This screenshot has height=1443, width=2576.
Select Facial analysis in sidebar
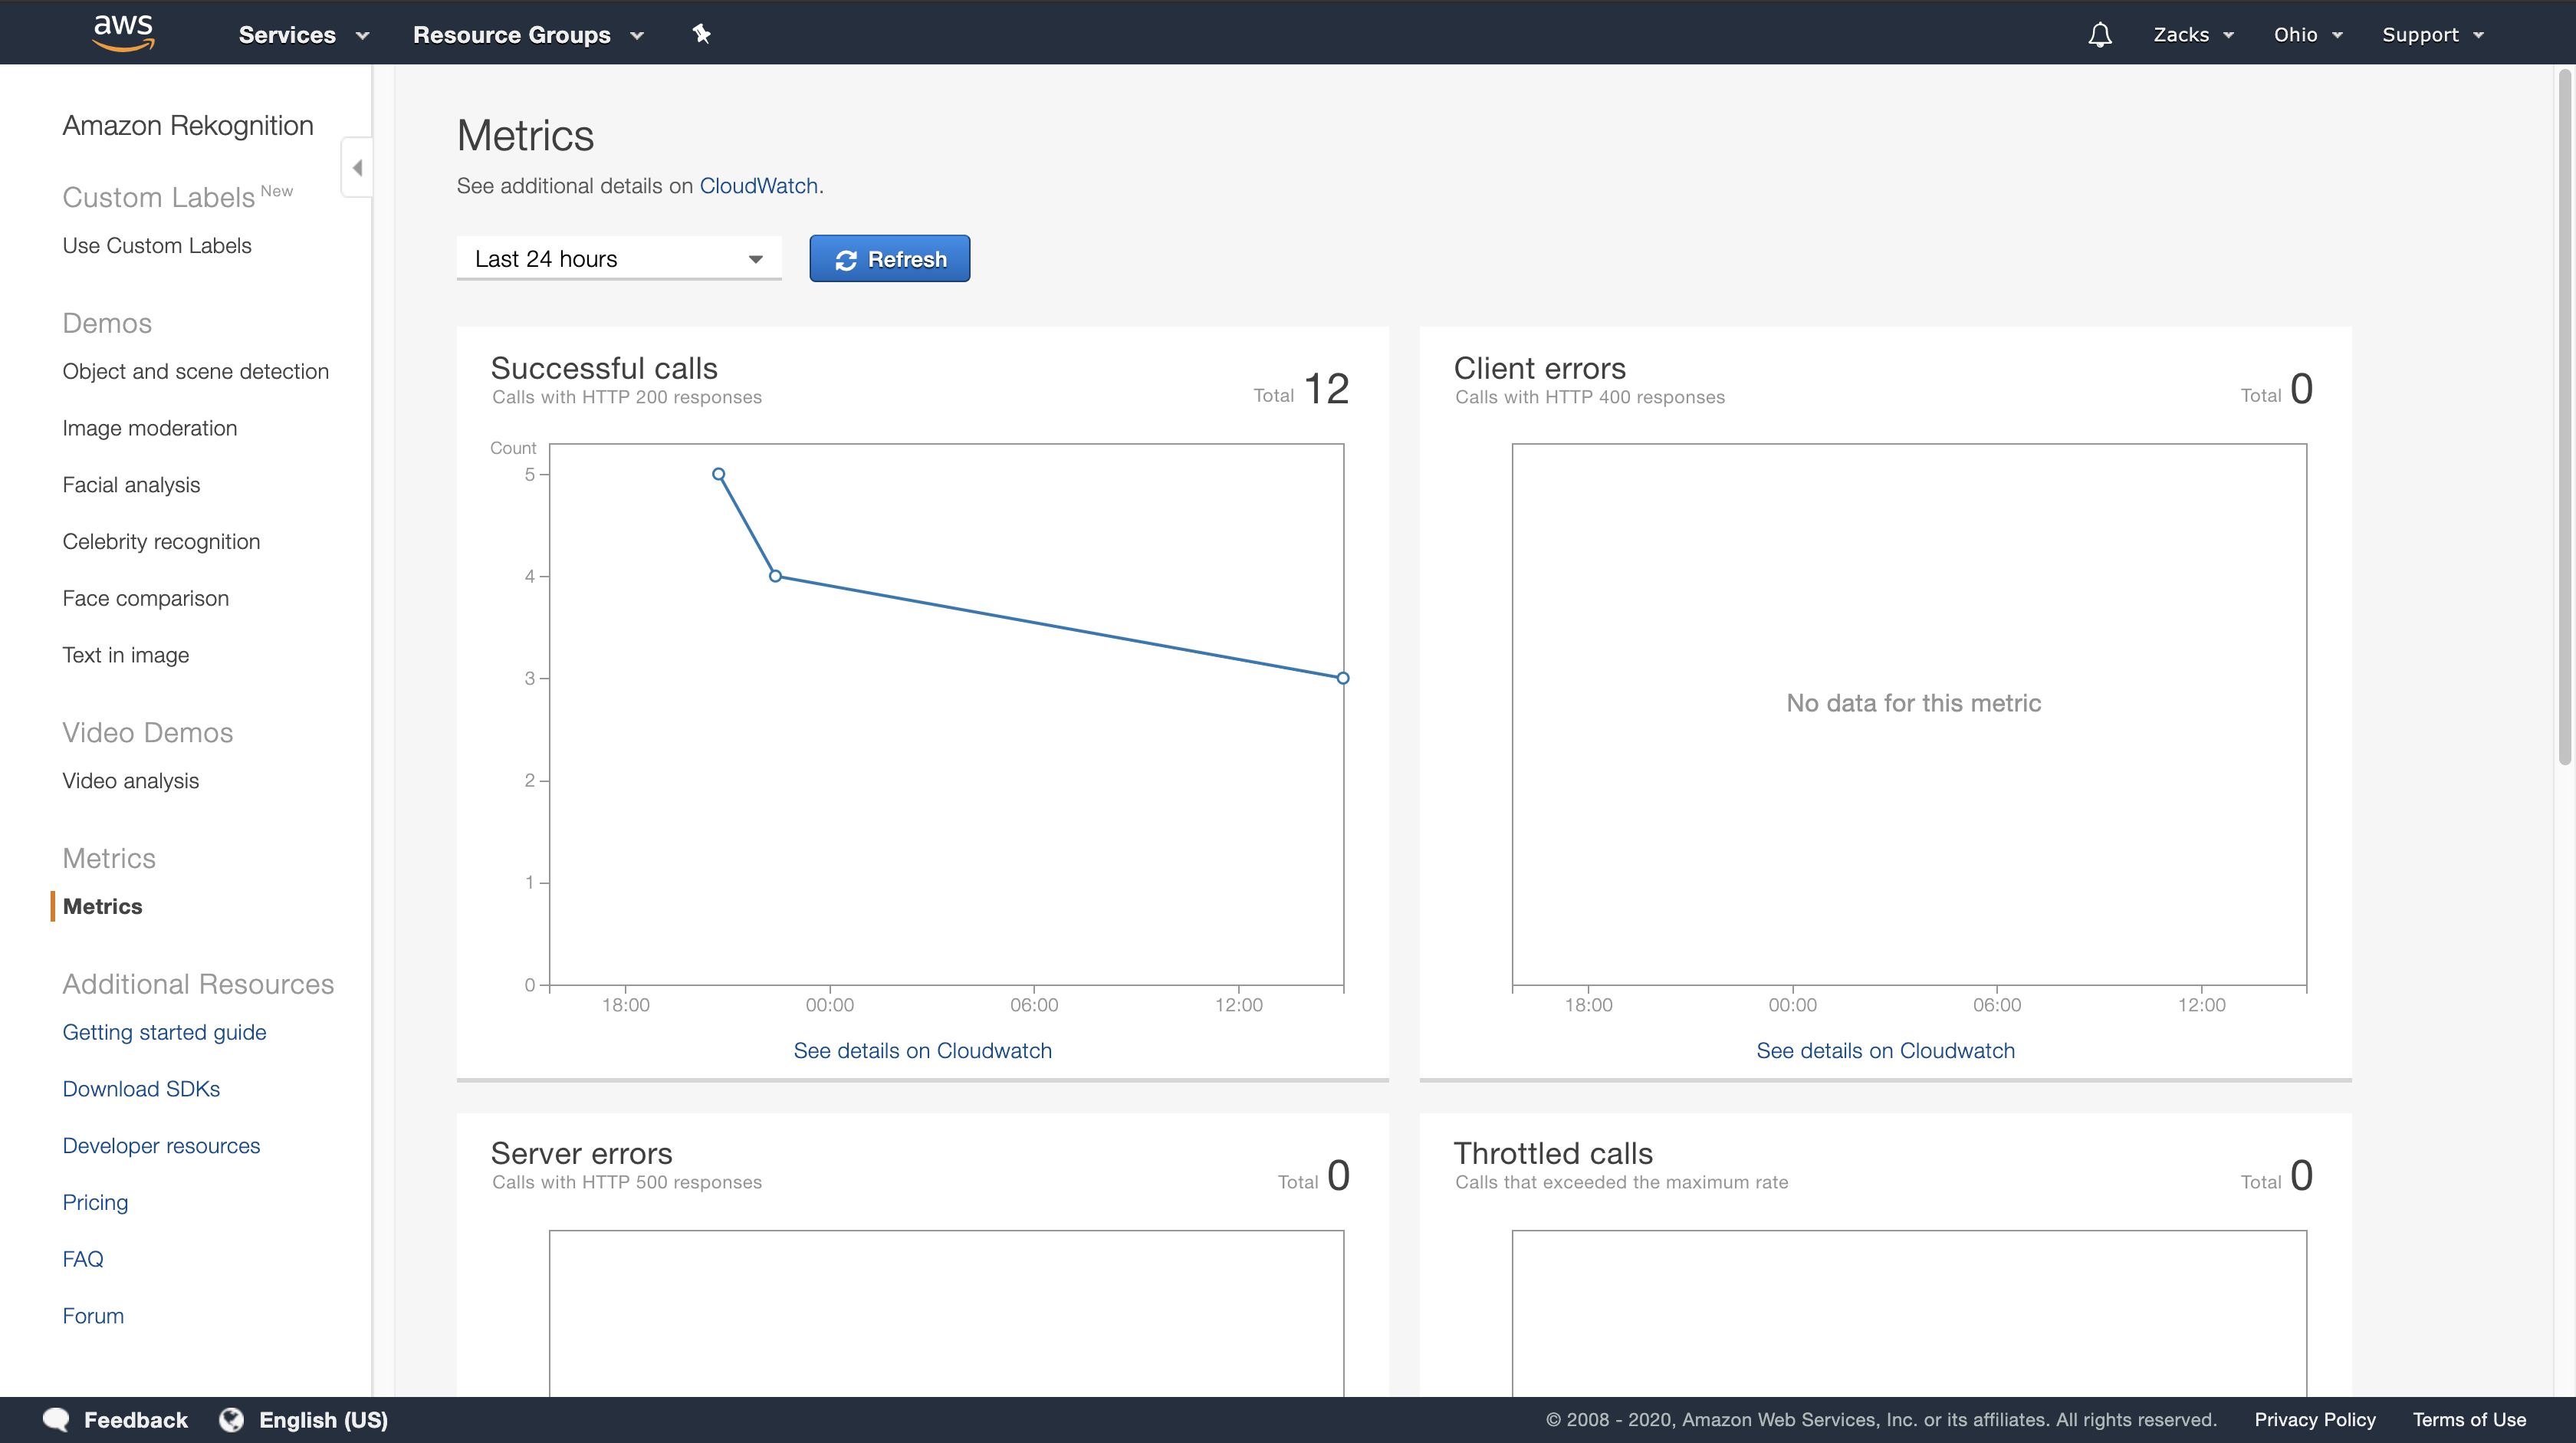[x=131, y=485]
